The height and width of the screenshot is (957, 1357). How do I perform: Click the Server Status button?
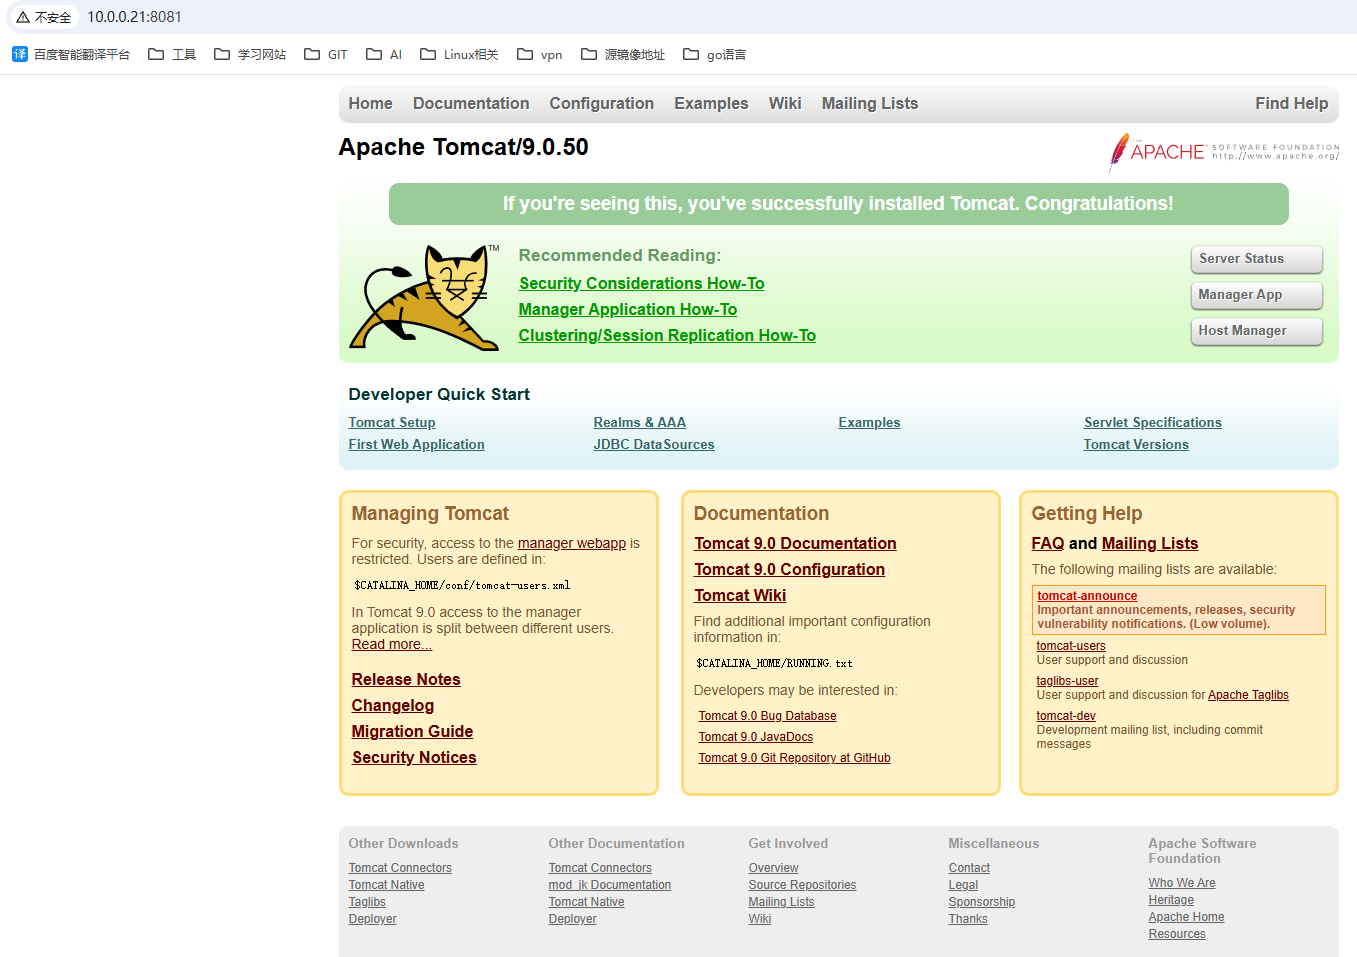click(1257, 259)
